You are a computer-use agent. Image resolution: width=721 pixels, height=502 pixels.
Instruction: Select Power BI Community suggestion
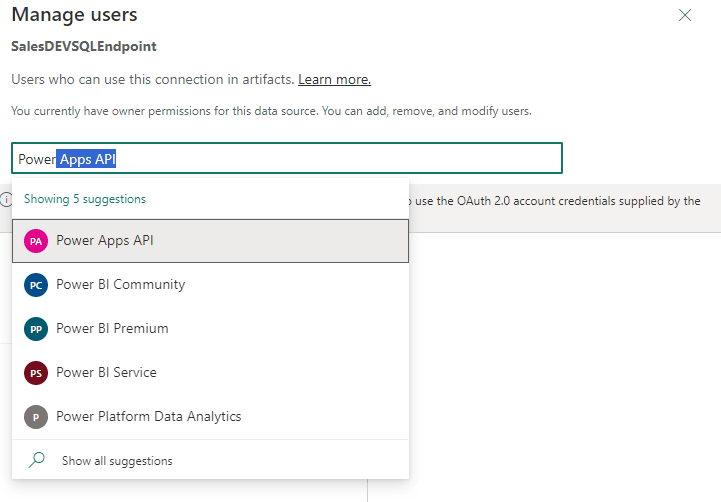tap(210, 285)
